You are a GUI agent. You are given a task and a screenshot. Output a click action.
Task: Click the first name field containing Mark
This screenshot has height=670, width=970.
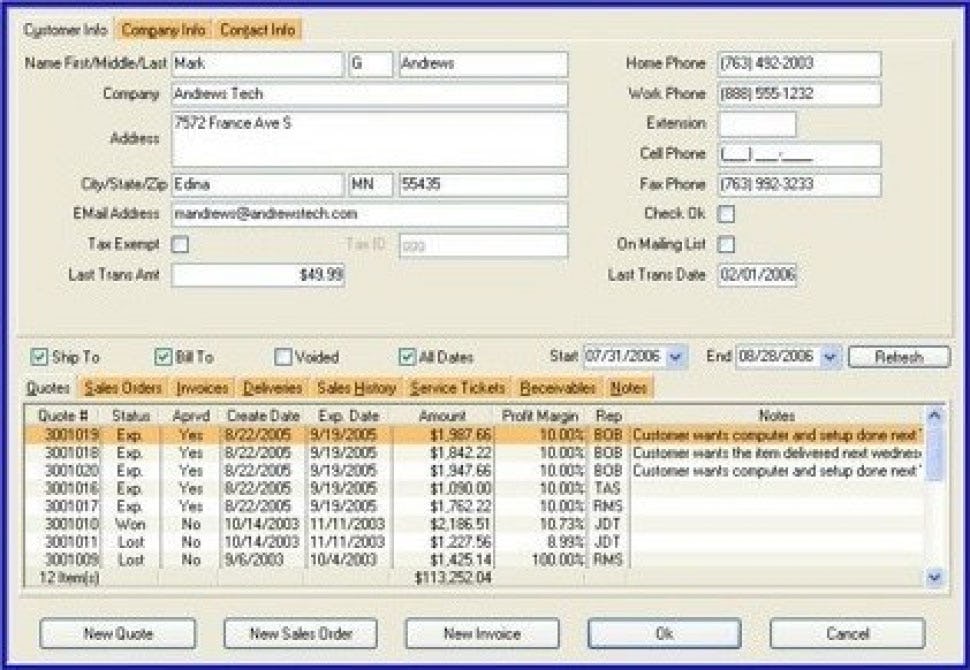tap(257, 64)
